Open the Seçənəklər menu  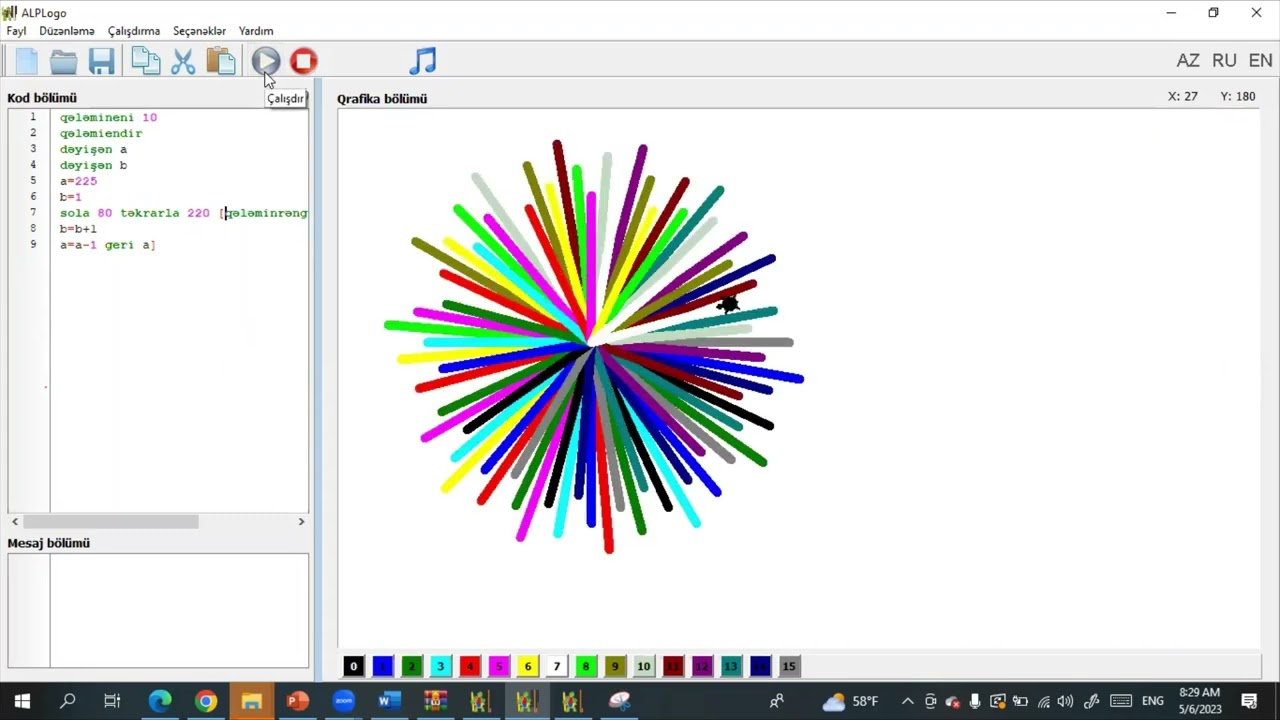(x=199, y=31)
